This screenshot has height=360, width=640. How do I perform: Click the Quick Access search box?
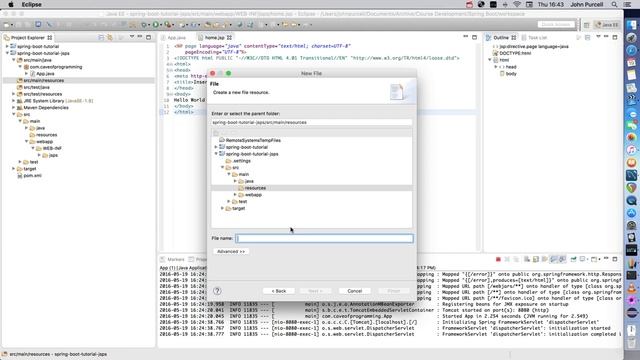pyautogui.click(x=556, y=25)
